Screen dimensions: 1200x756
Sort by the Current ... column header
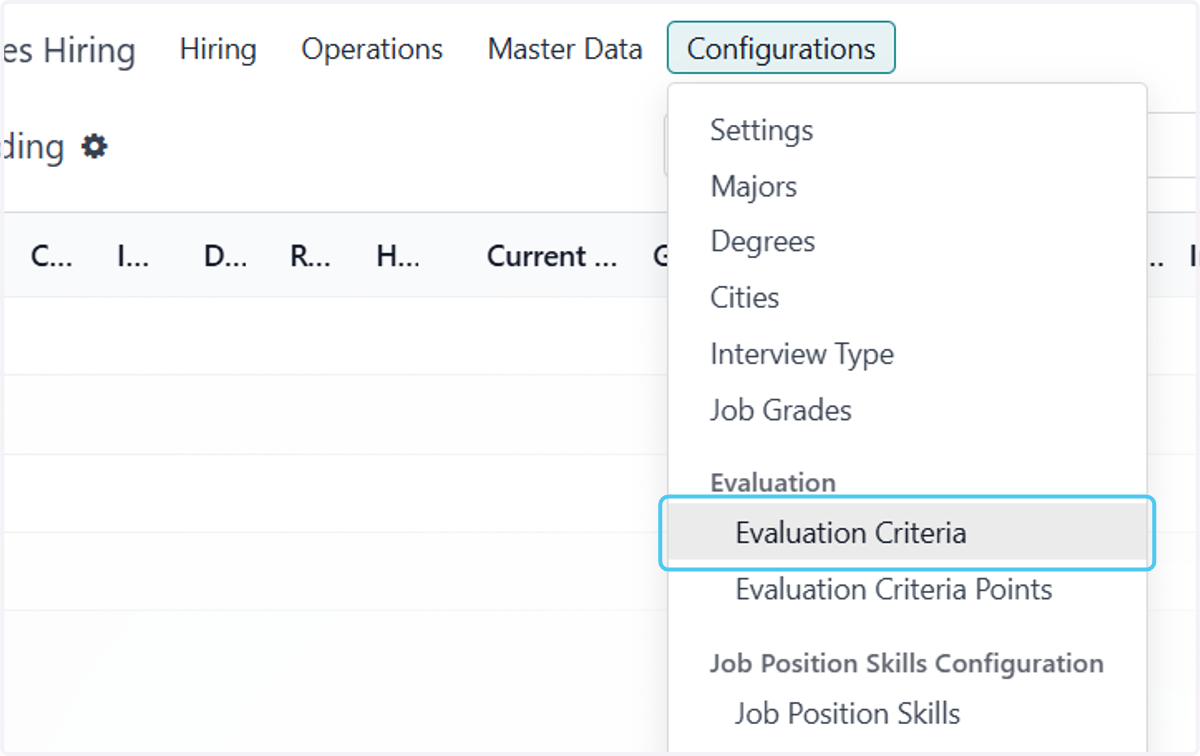click(552, 256)
